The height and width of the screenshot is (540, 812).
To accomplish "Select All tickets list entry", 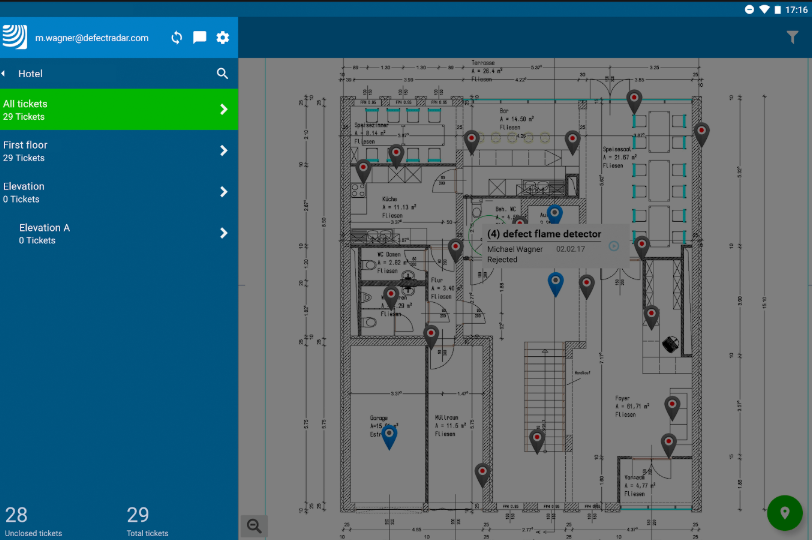I will [x=119, y=109].
